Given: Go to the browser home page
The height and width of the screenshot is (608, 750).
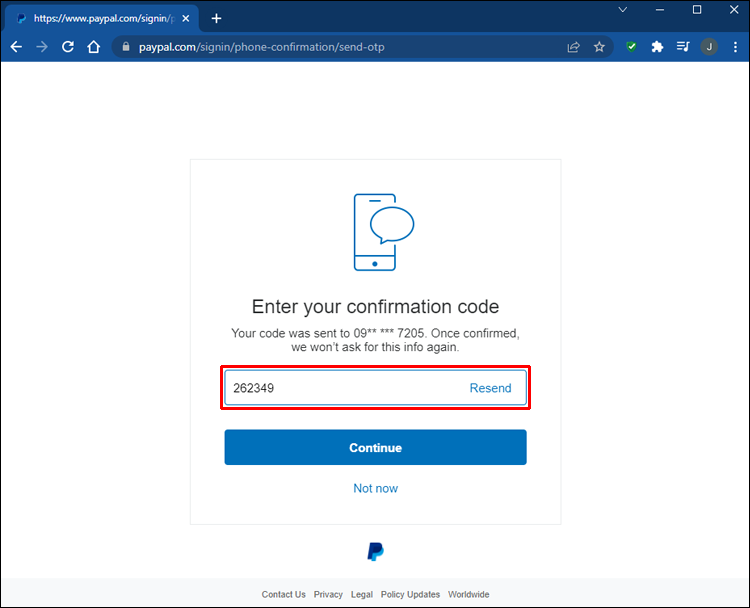Looking at the screenshot, I should click(x=94, y=46).
